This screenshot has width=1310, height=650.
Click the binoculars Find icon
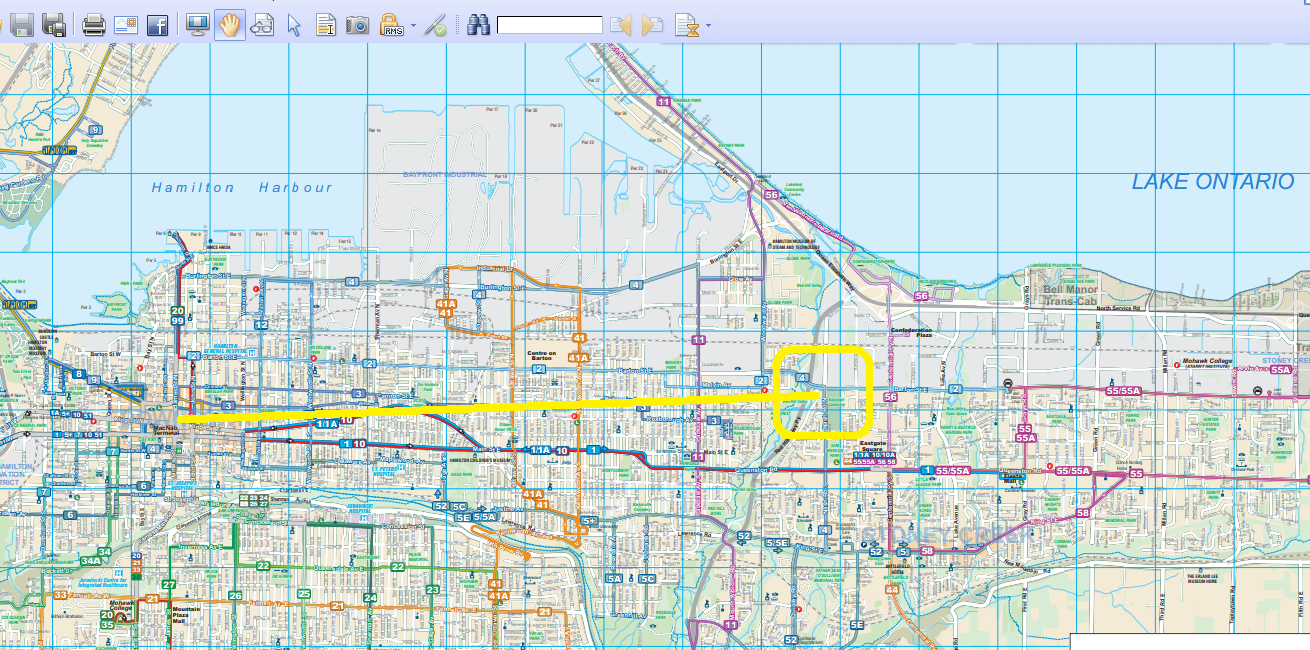478,25
